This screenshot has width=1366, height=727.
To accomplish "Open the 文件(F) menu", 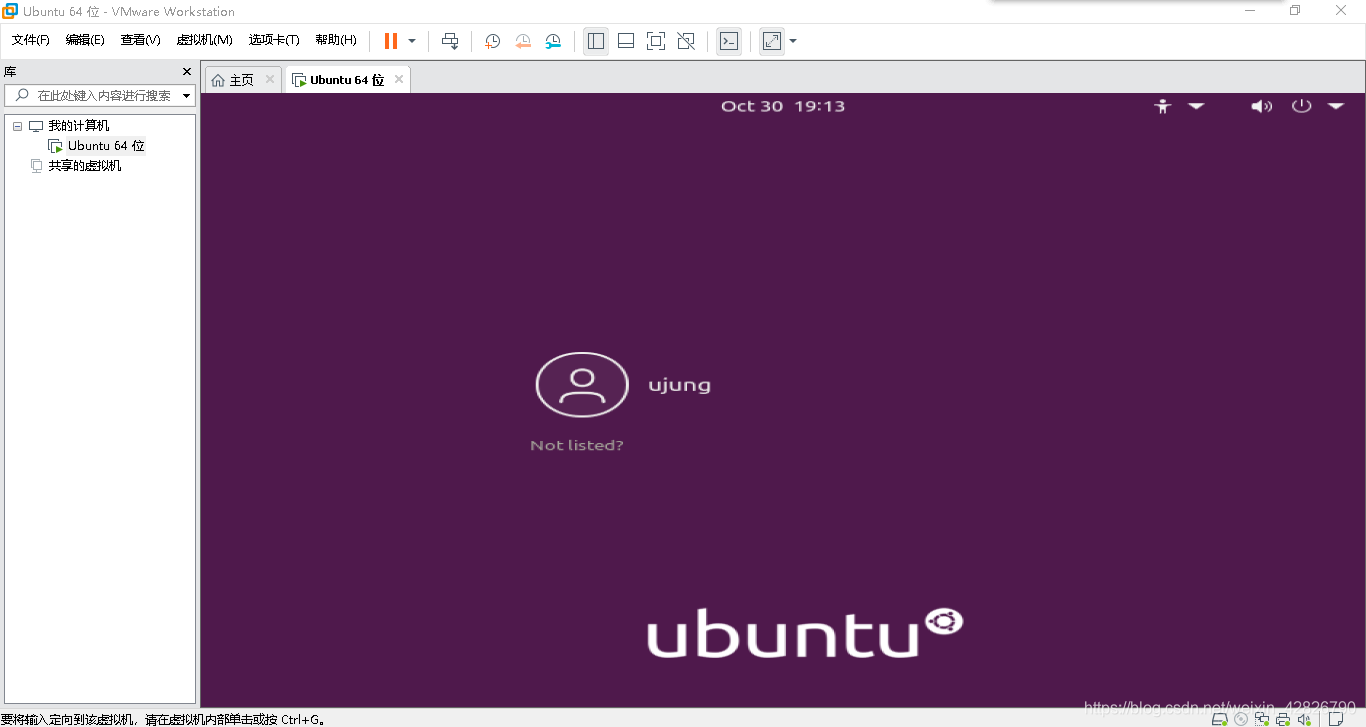I will coord(30,40).
